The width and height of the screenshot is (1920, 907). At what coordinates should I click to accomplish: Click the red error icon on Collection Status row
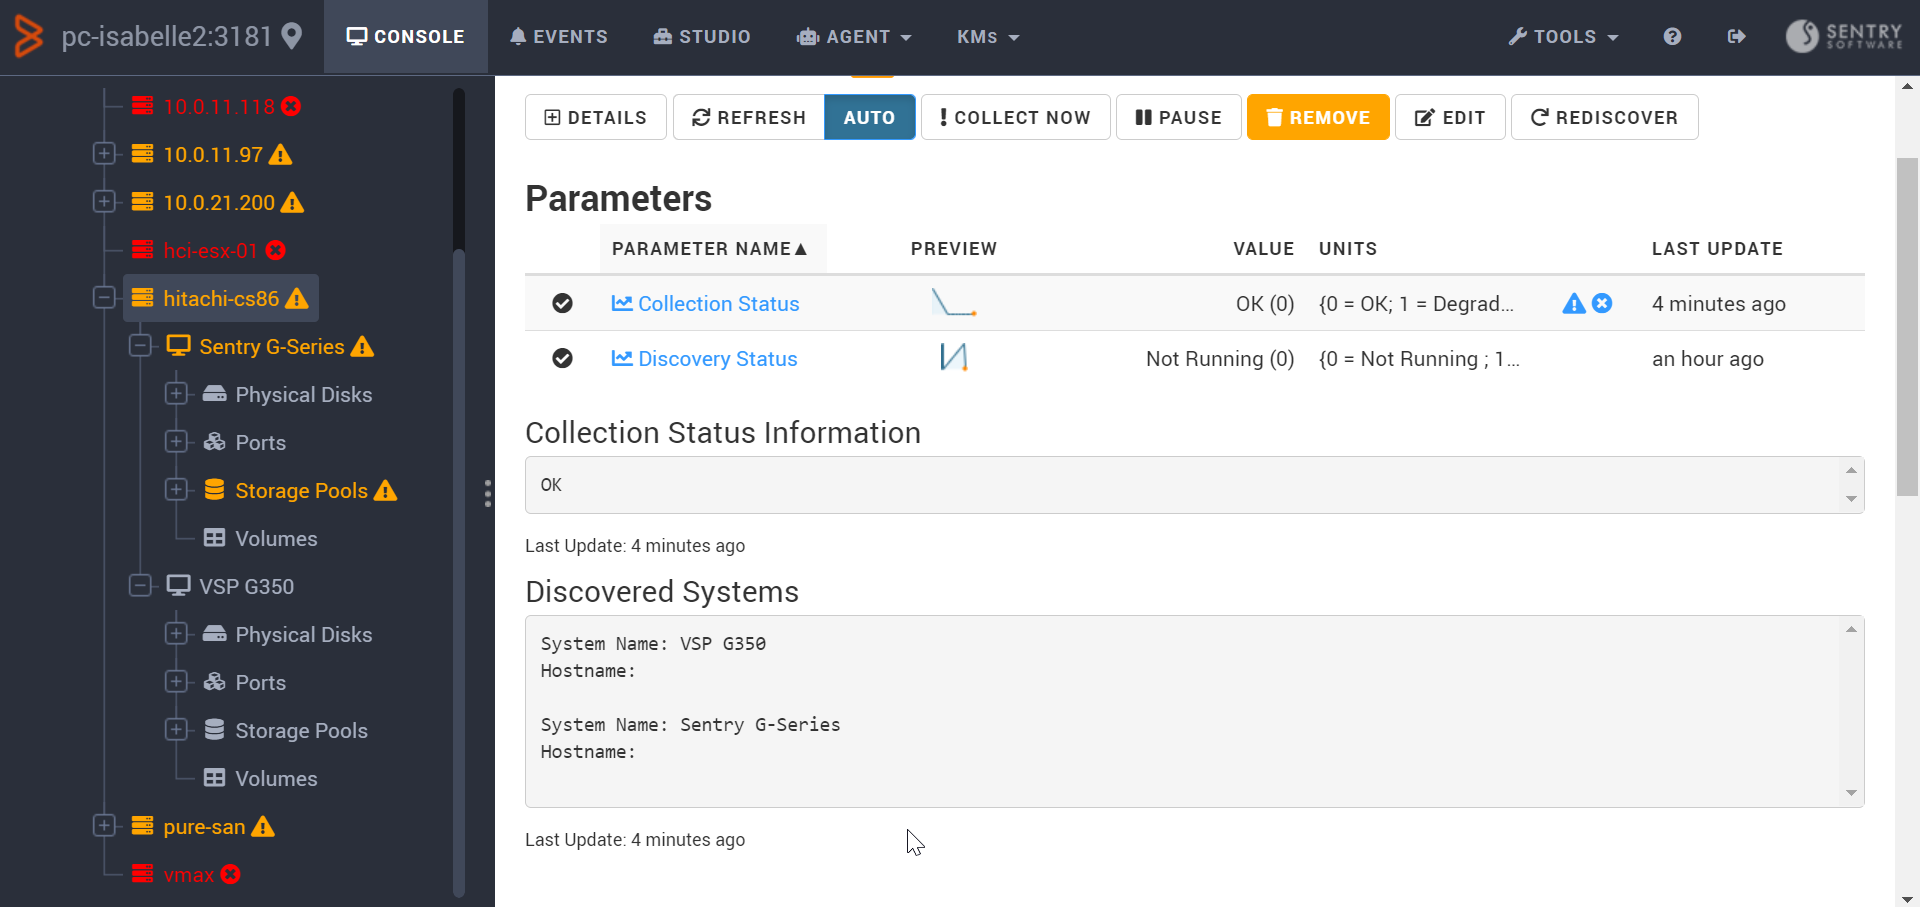pyautogui.click(x=1603, y=303)
